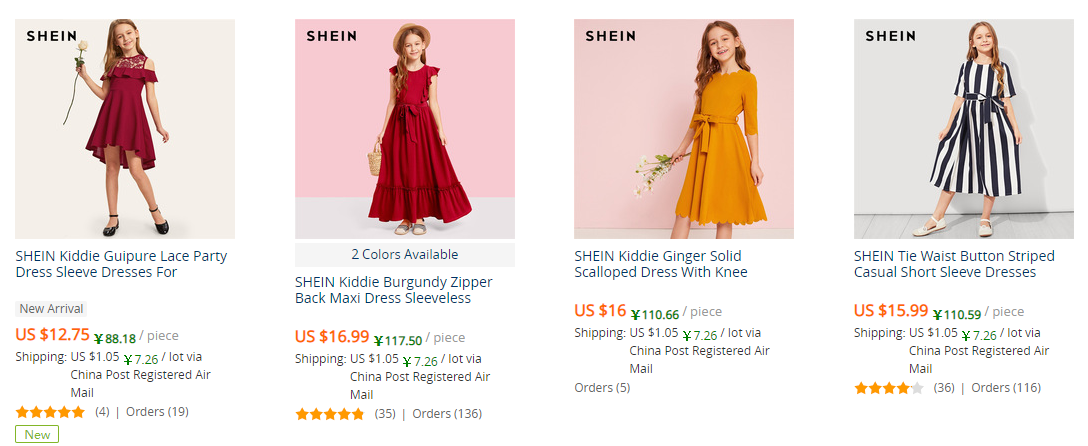Open Orders (5) for the ginger dress
Image resolution: width=1088 pixels, height=446 pixels.
(602, 387)
